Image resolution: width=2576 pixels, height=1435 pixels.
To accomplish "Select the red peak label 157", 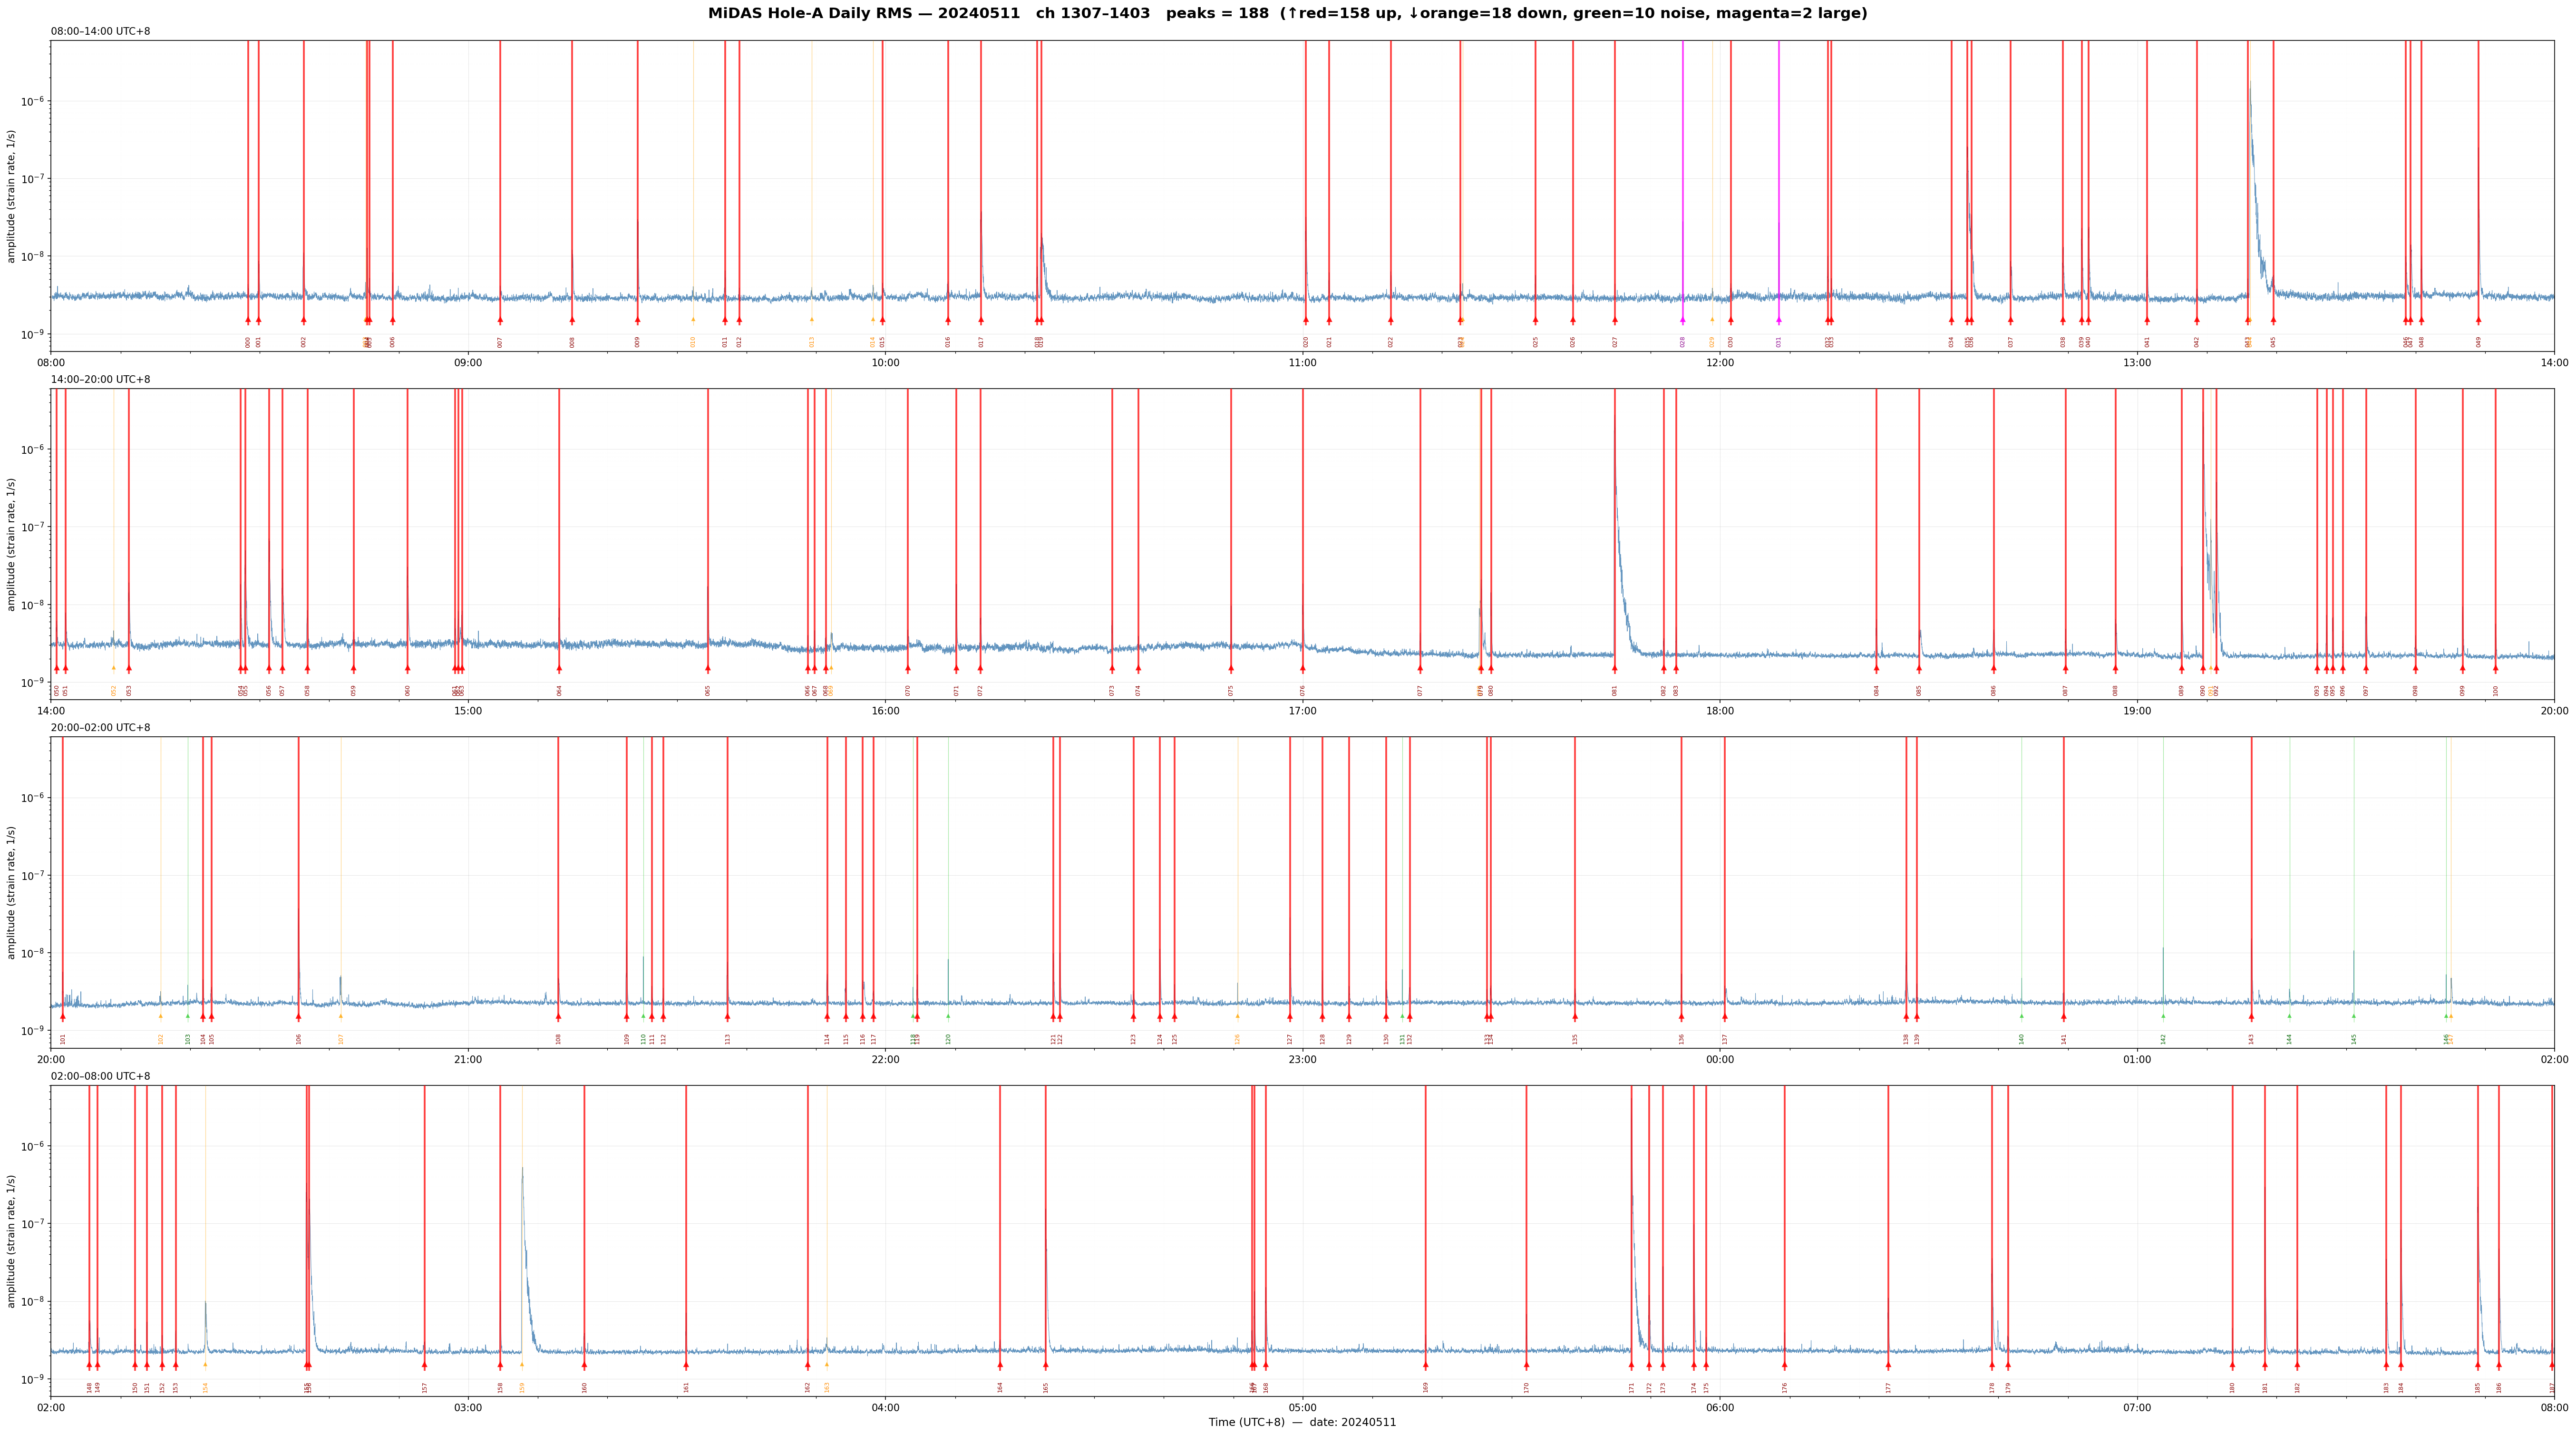I will 424,1388.
